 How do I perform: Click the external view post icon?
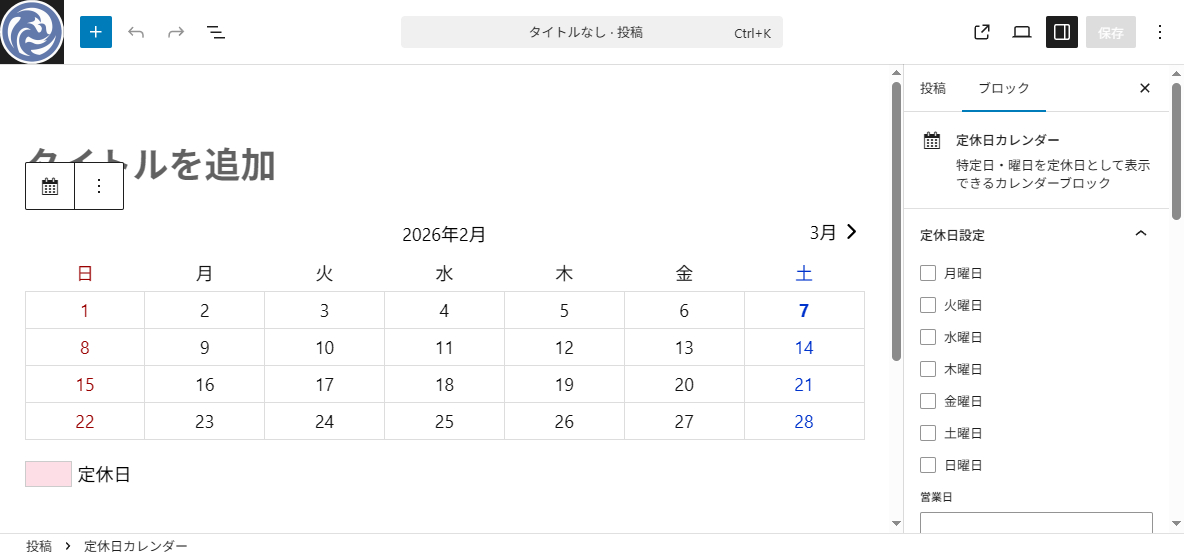pos(982,32)
